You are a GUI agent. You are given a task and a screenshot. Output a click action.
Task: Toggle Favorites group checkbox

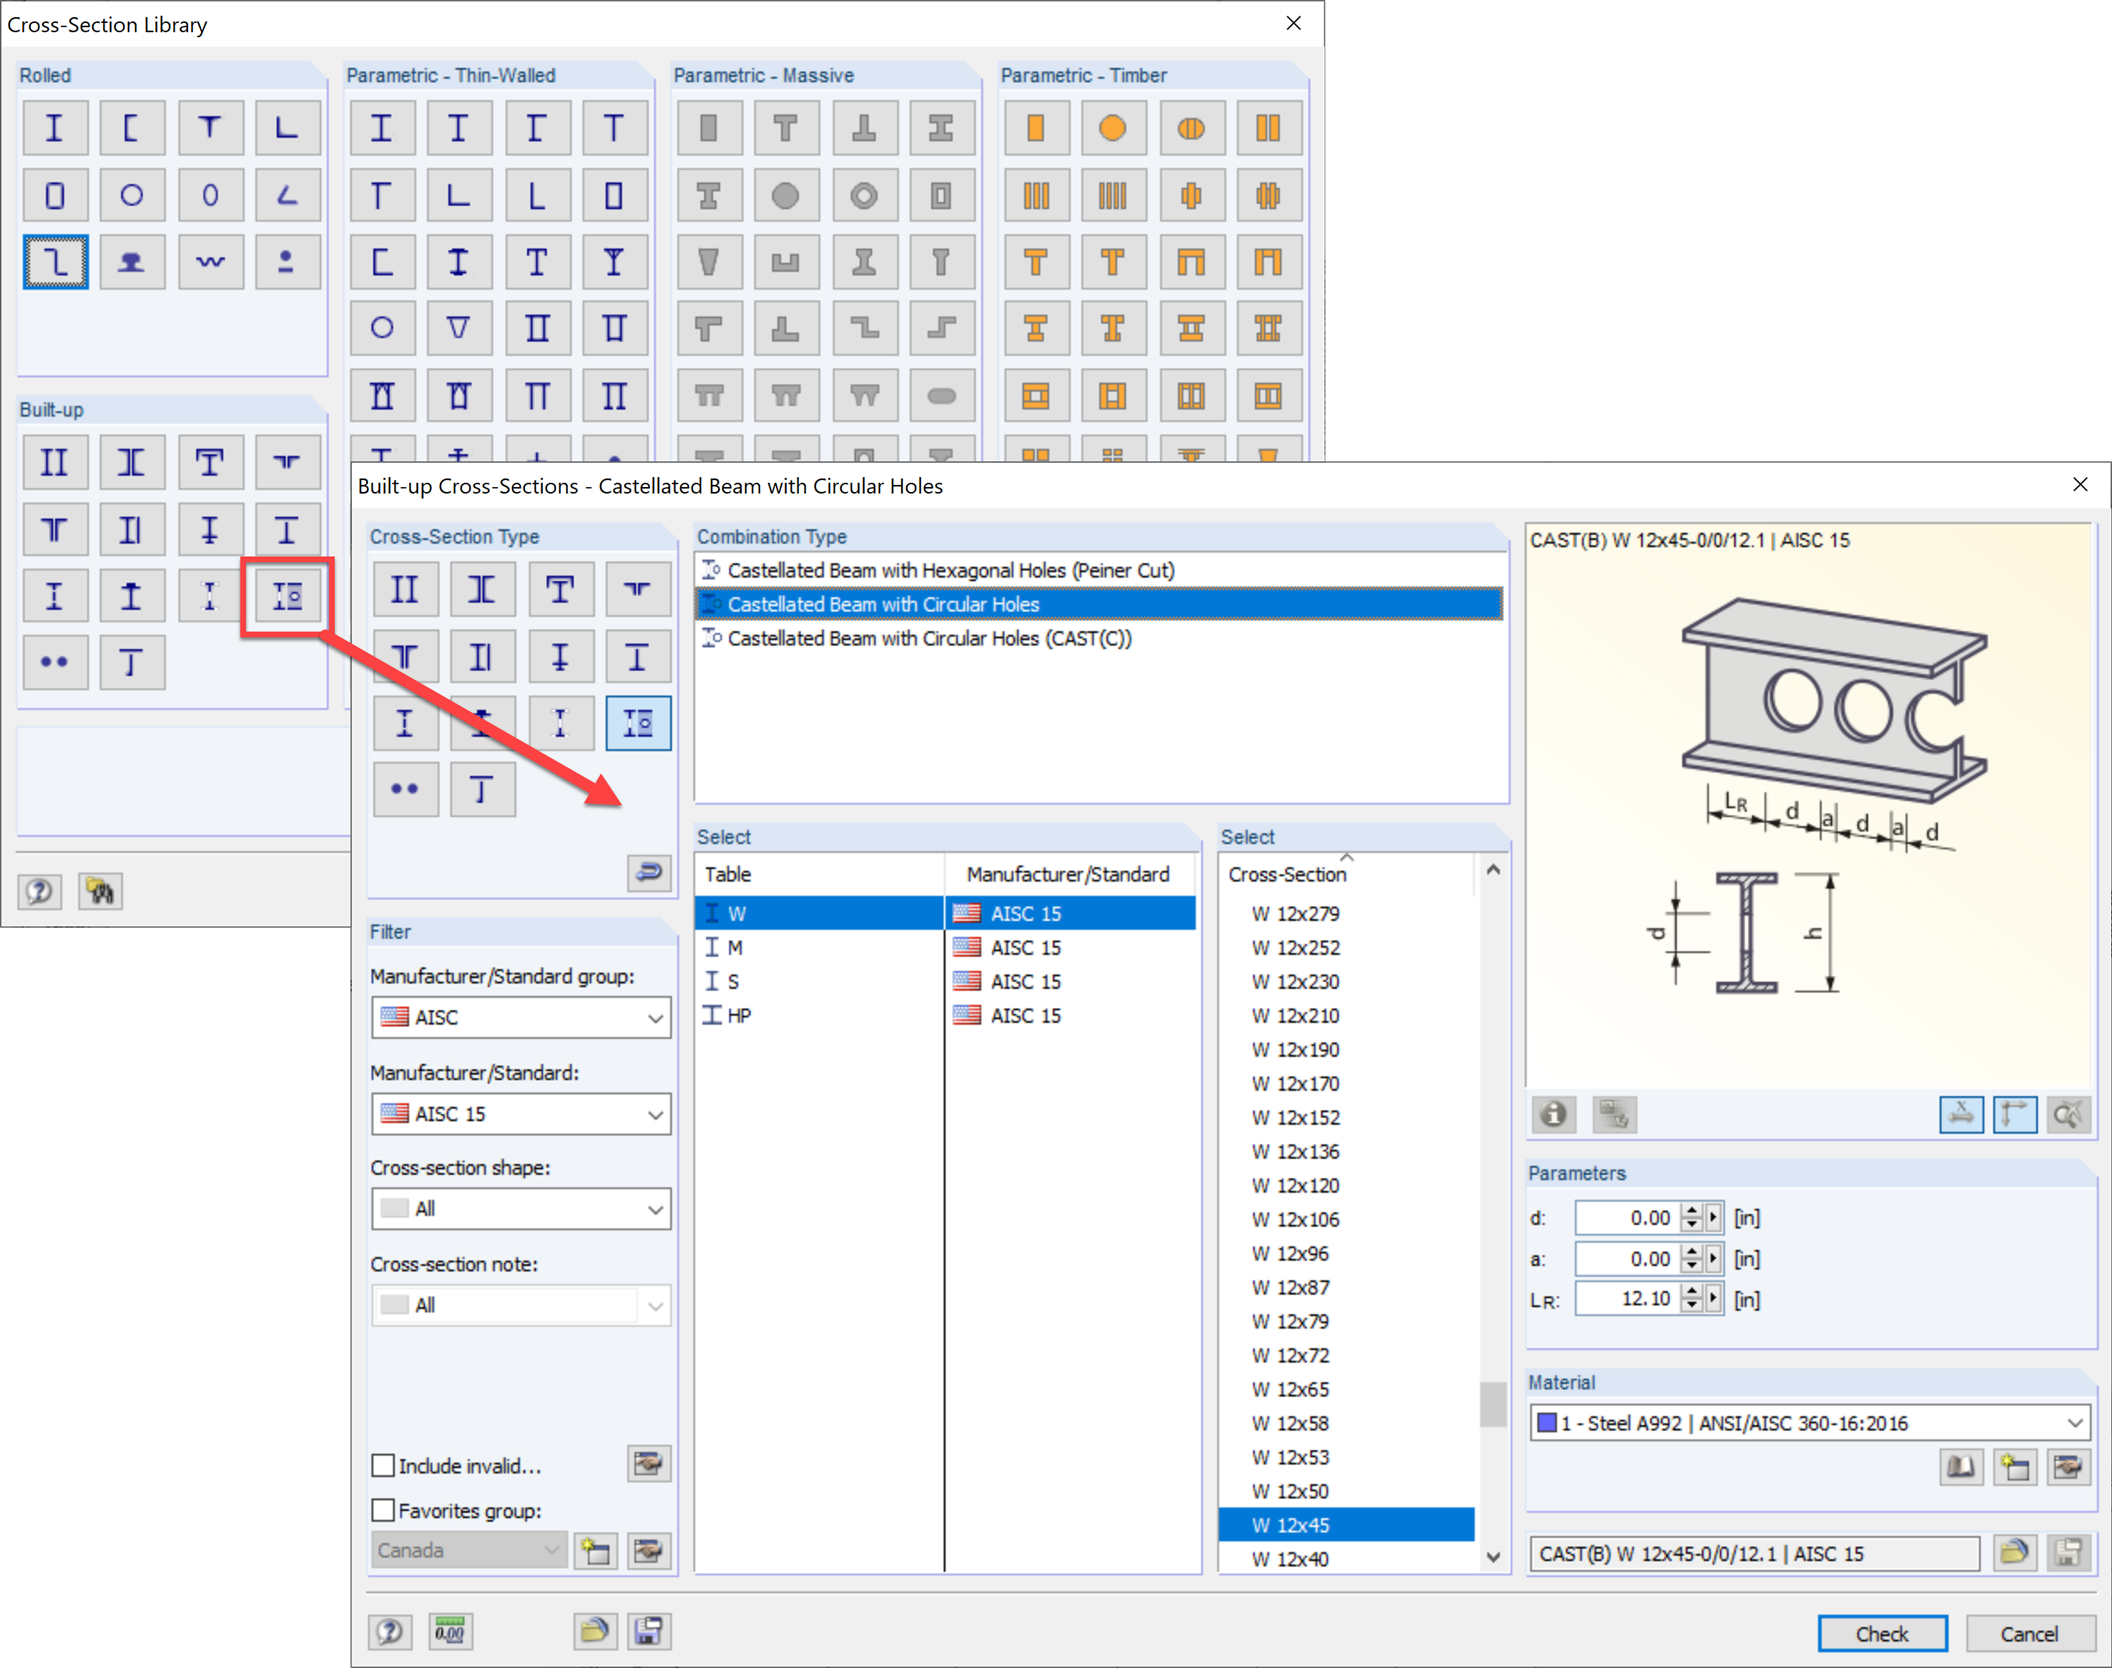[x=383, y=1510]
